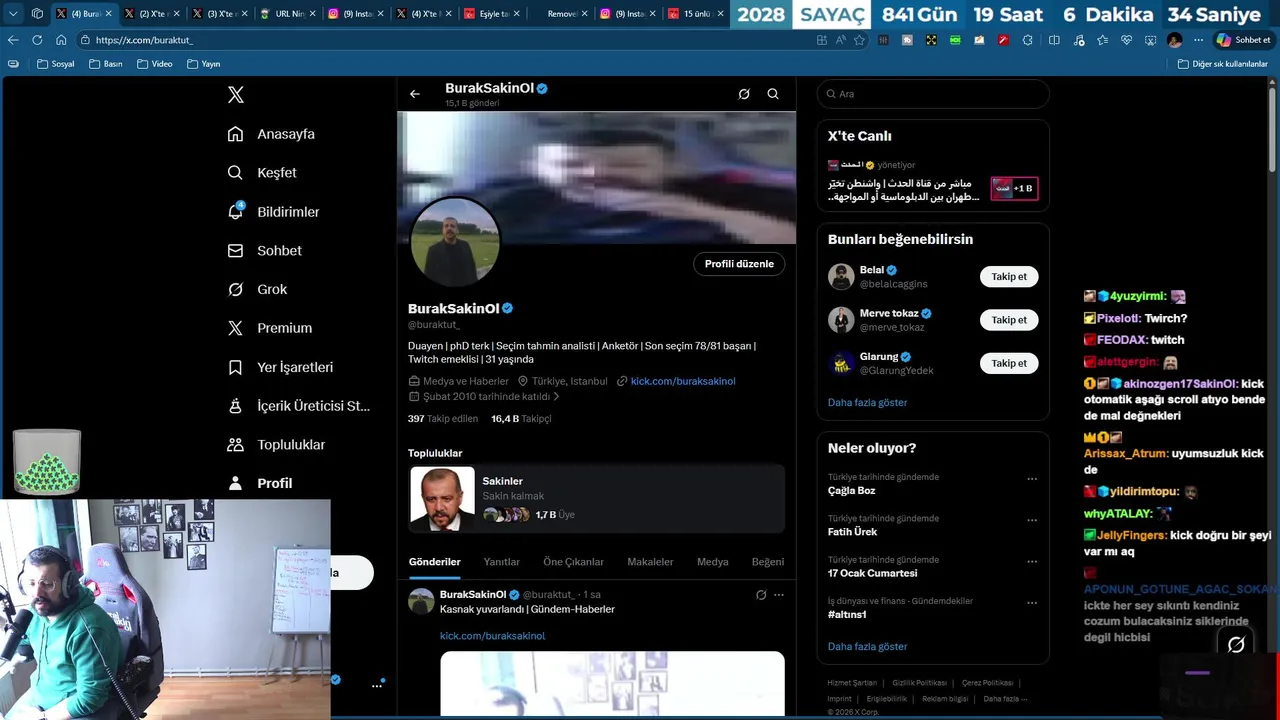Click the floating Grok button bottom right
This screenshot has height=720, width=1280.
1236,645
